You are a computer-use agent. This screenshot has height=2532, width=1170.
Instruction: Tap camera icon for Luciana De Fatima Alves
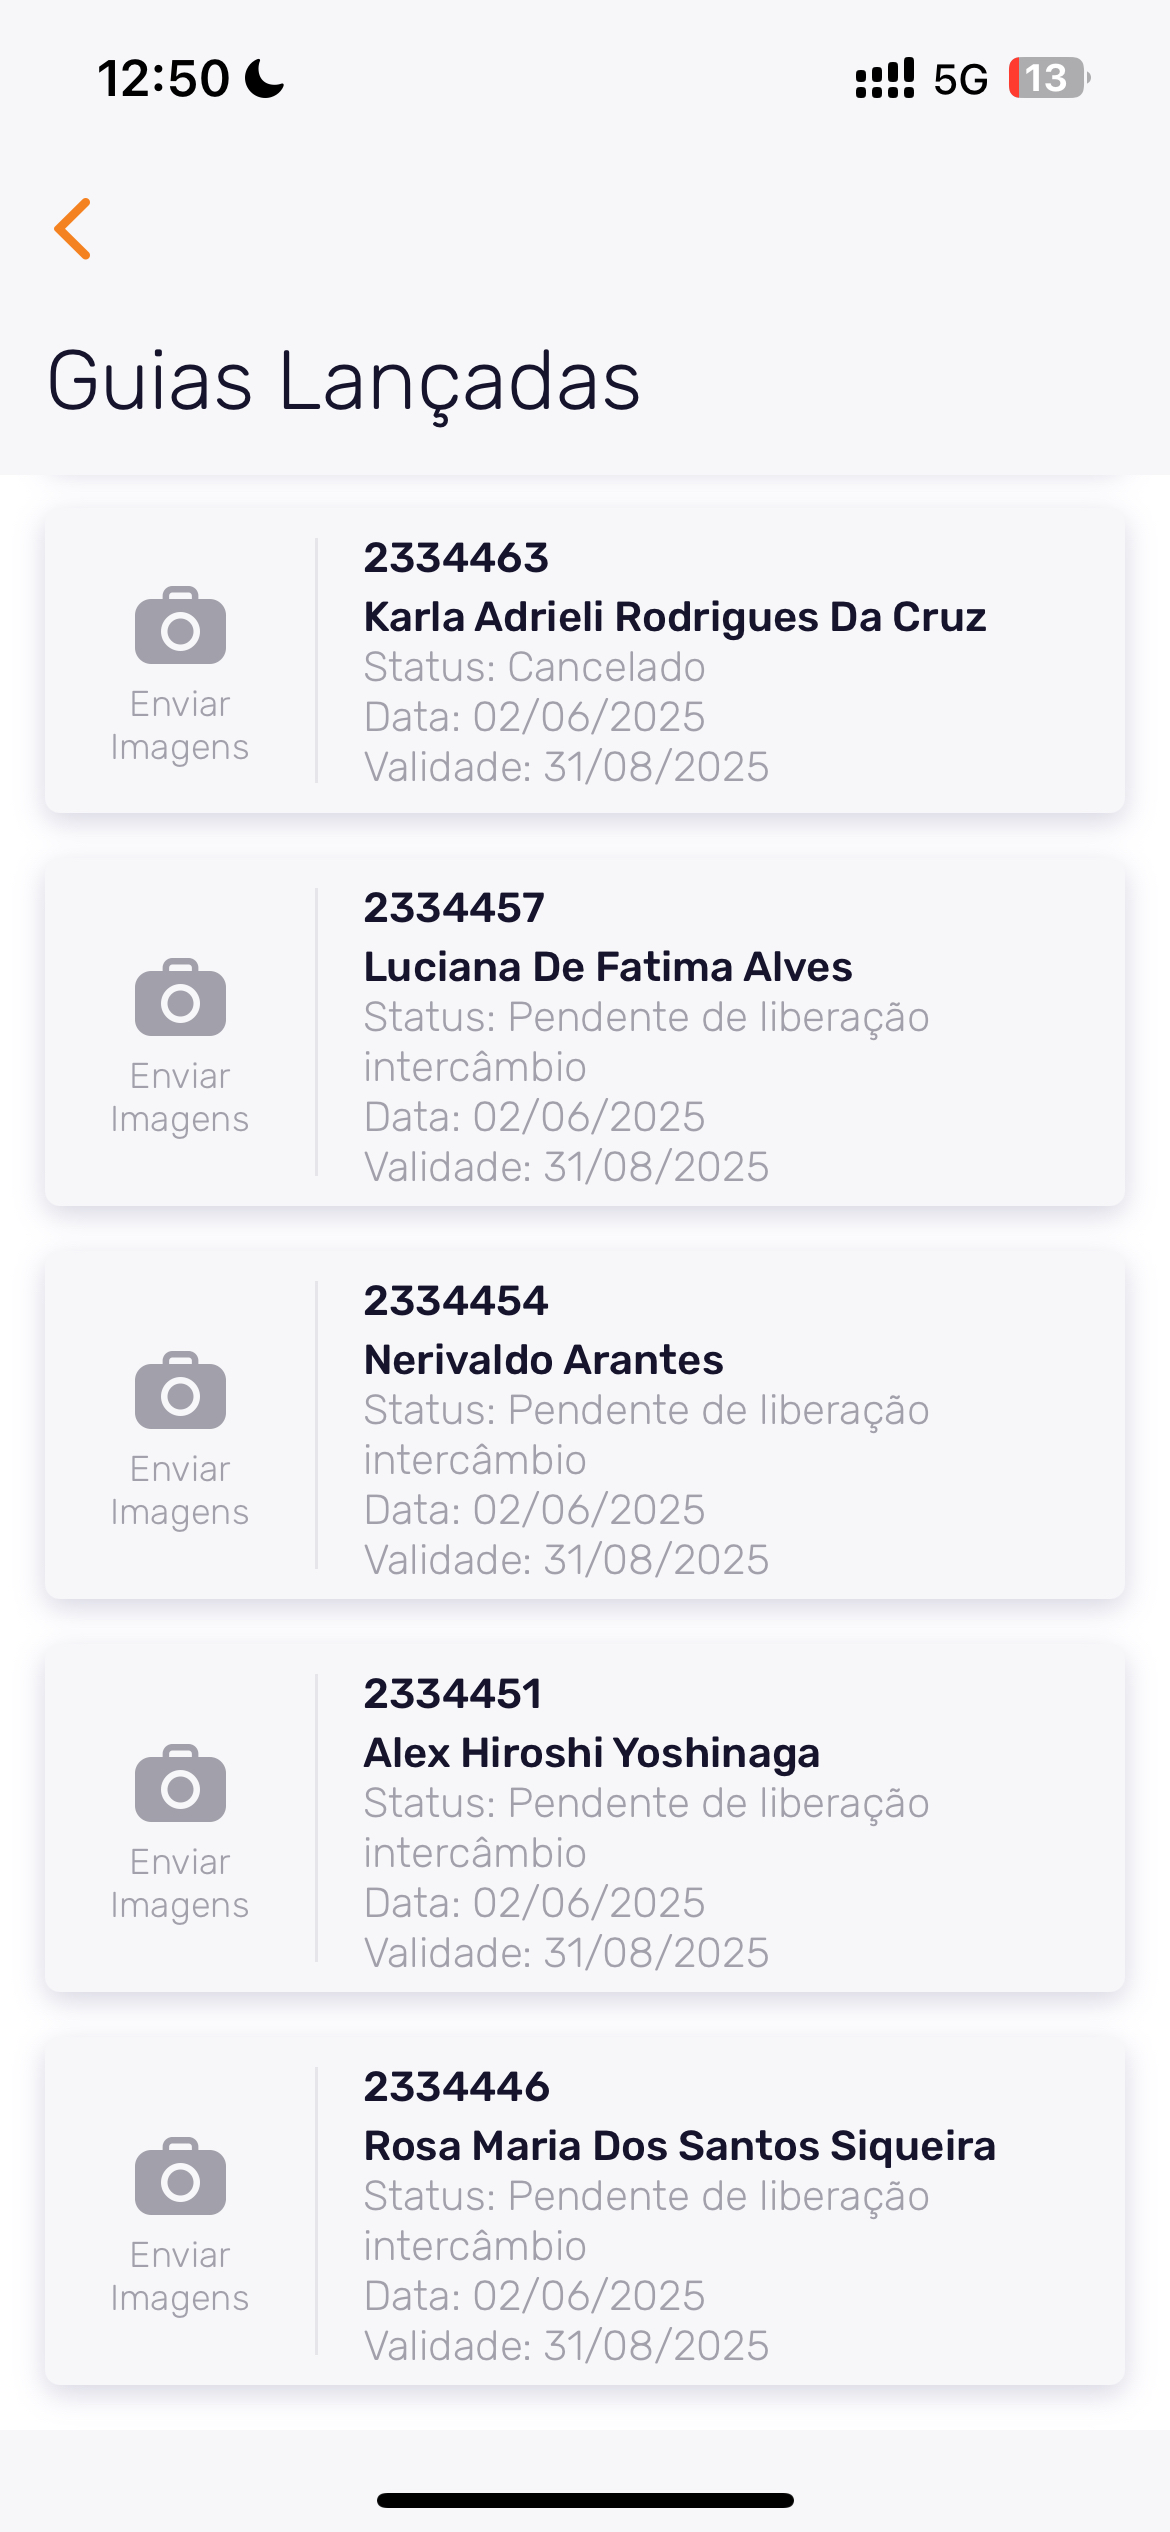[x=180, y=999]
